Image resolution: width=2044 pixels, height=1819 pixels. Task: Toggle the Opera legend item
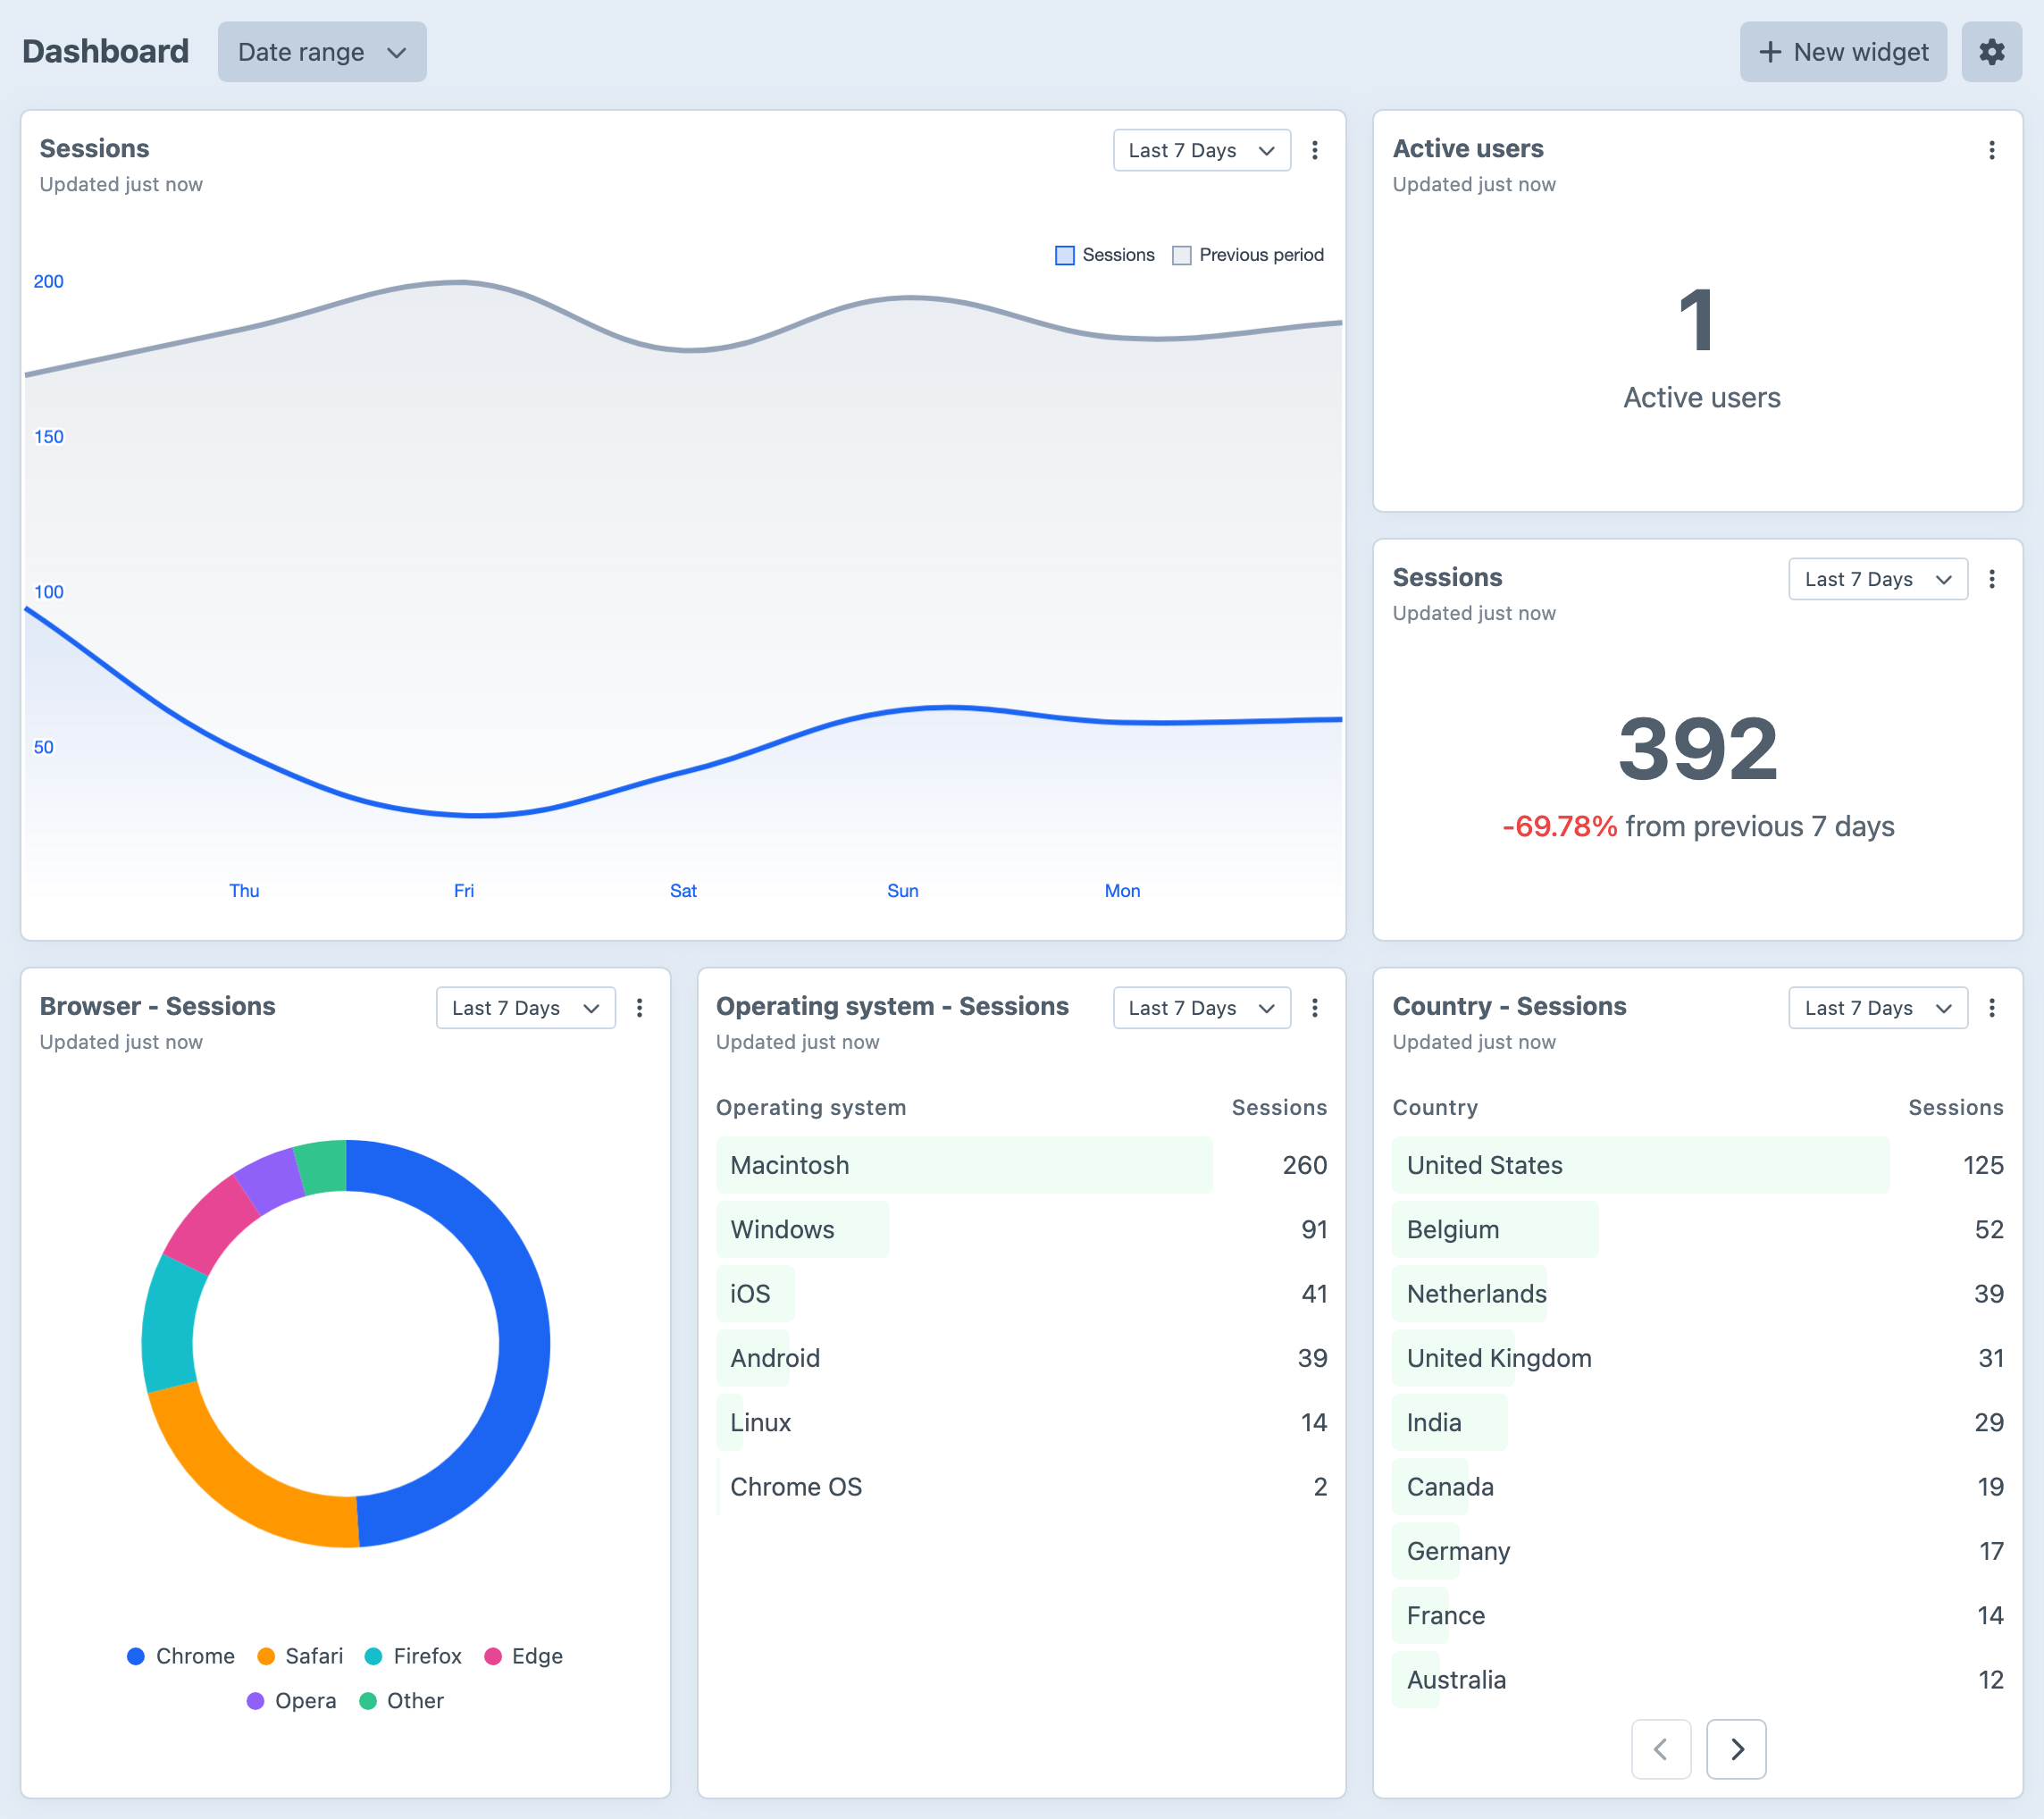(x=291, y=1701)
